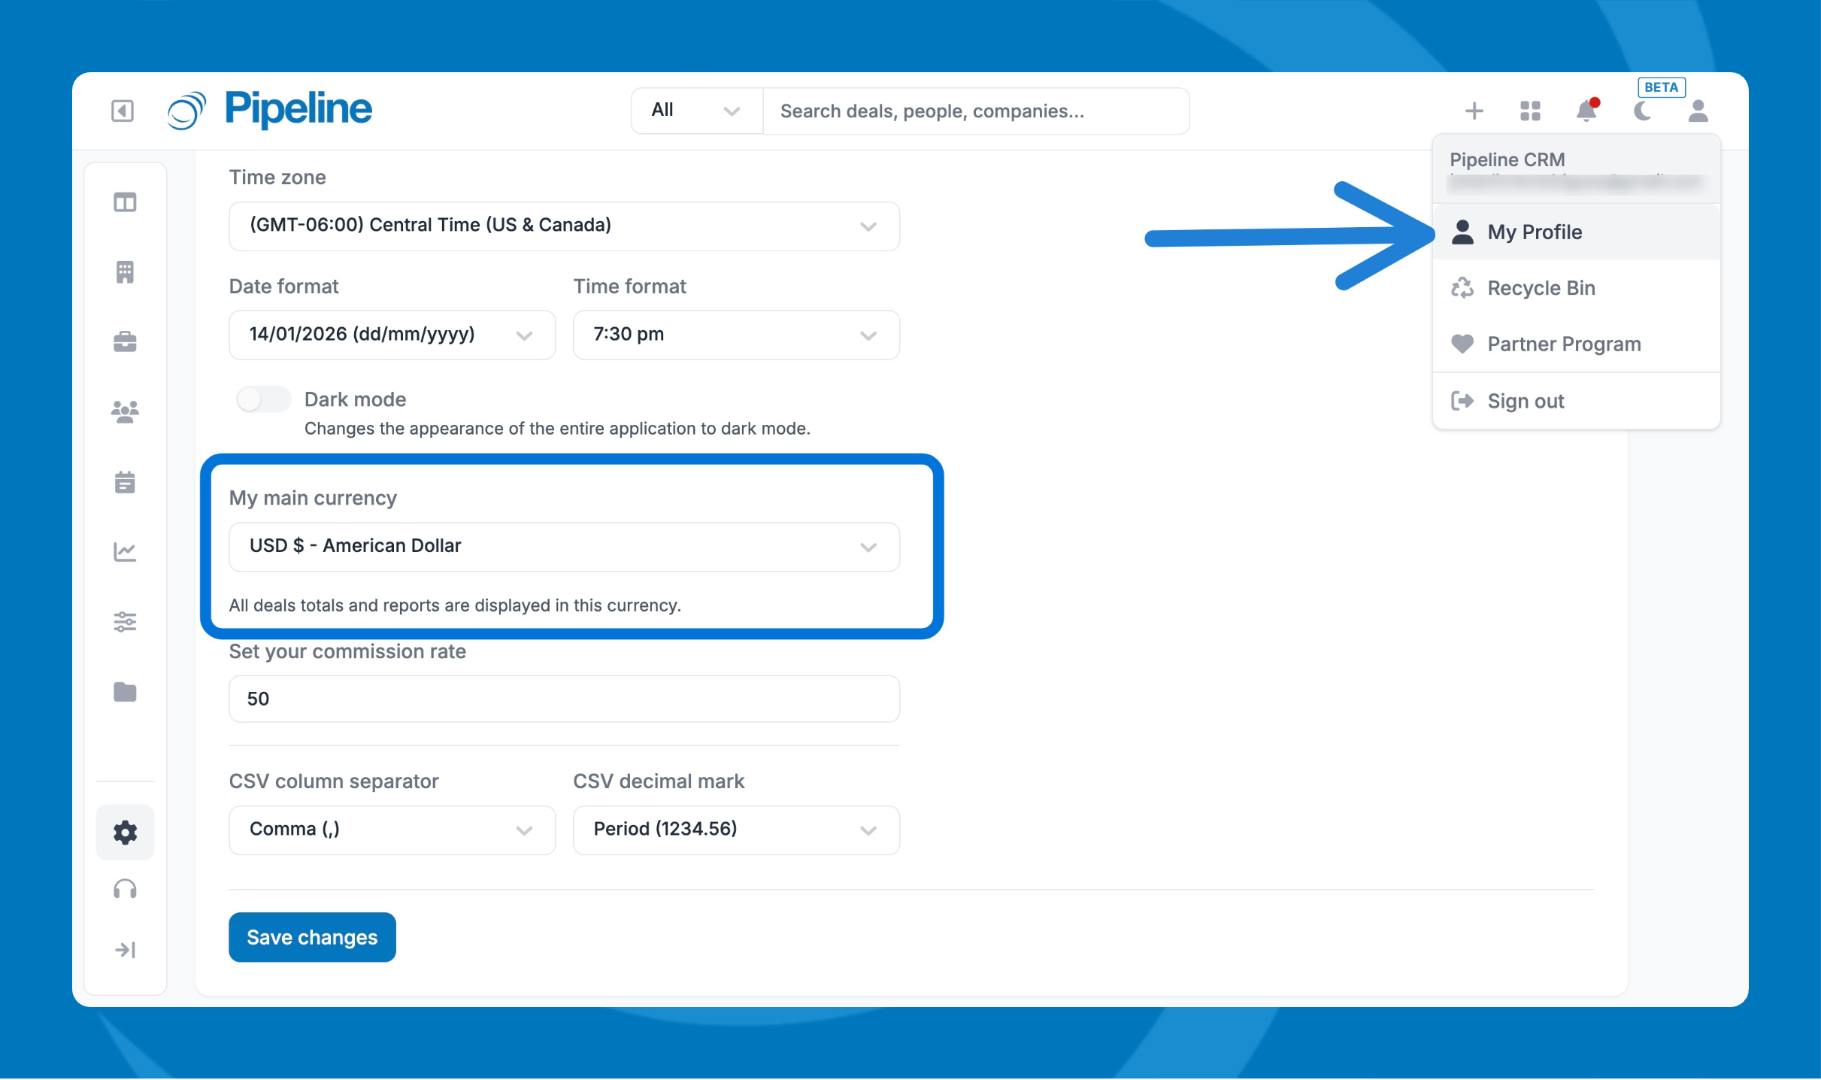Click the Save changes button
The height and width of the screenshot is (1080, 1821).
(x=312, y=937)
